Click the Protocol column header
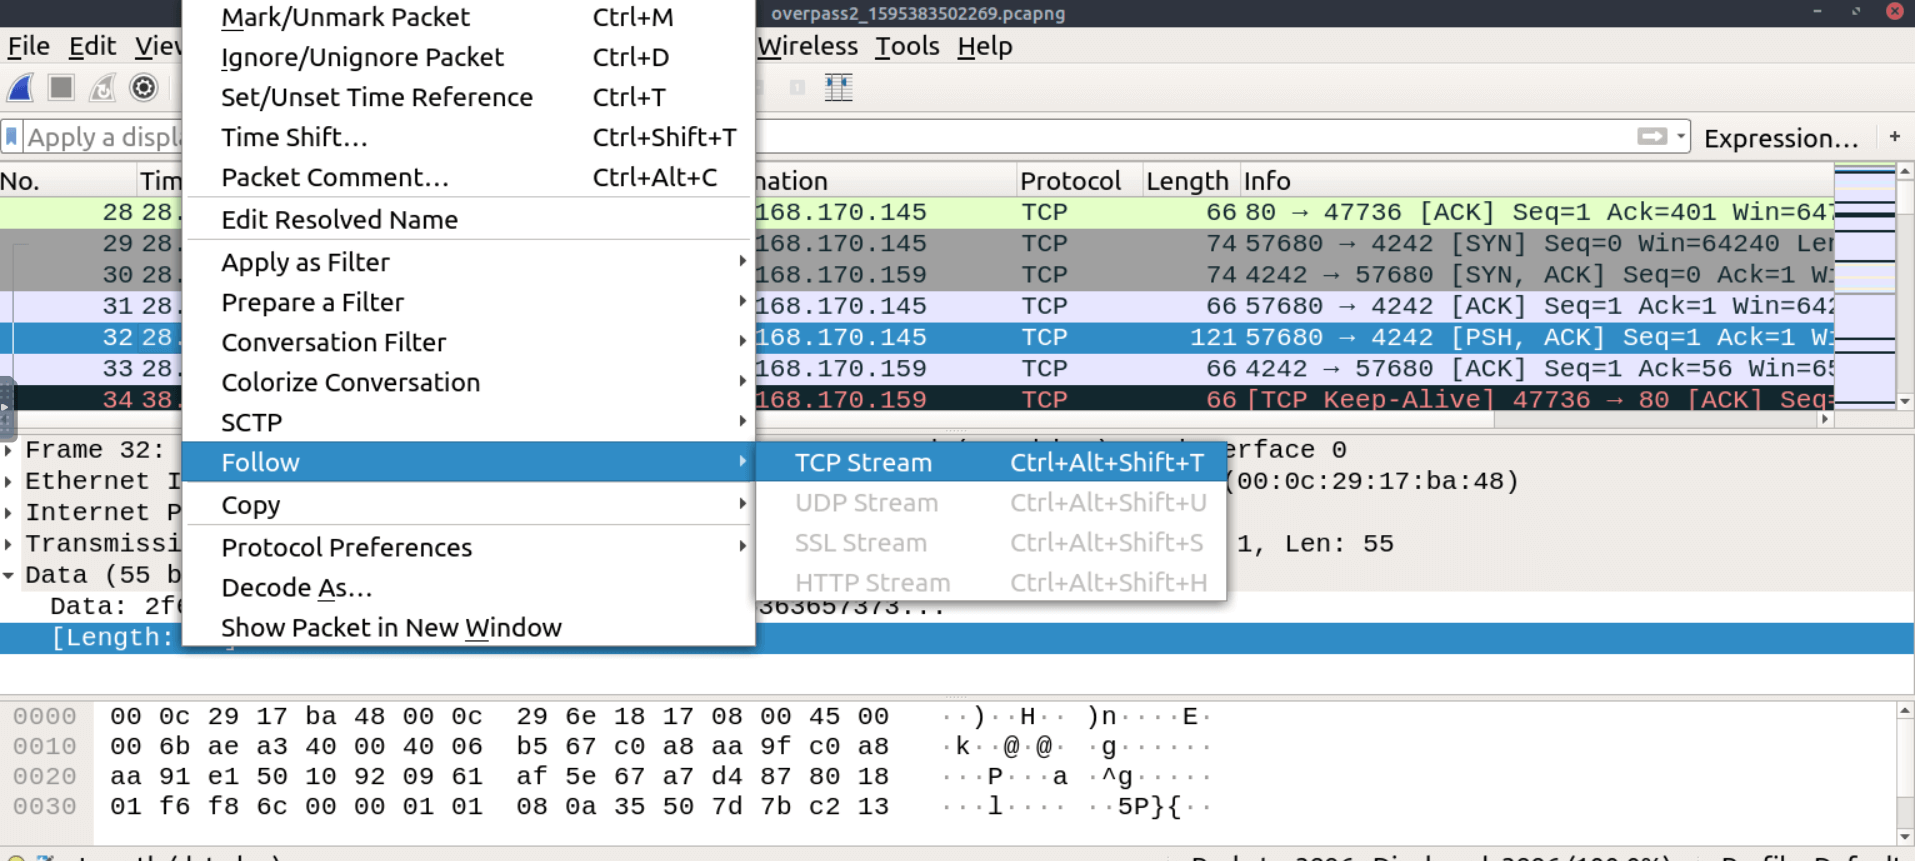 point(1070,181)
